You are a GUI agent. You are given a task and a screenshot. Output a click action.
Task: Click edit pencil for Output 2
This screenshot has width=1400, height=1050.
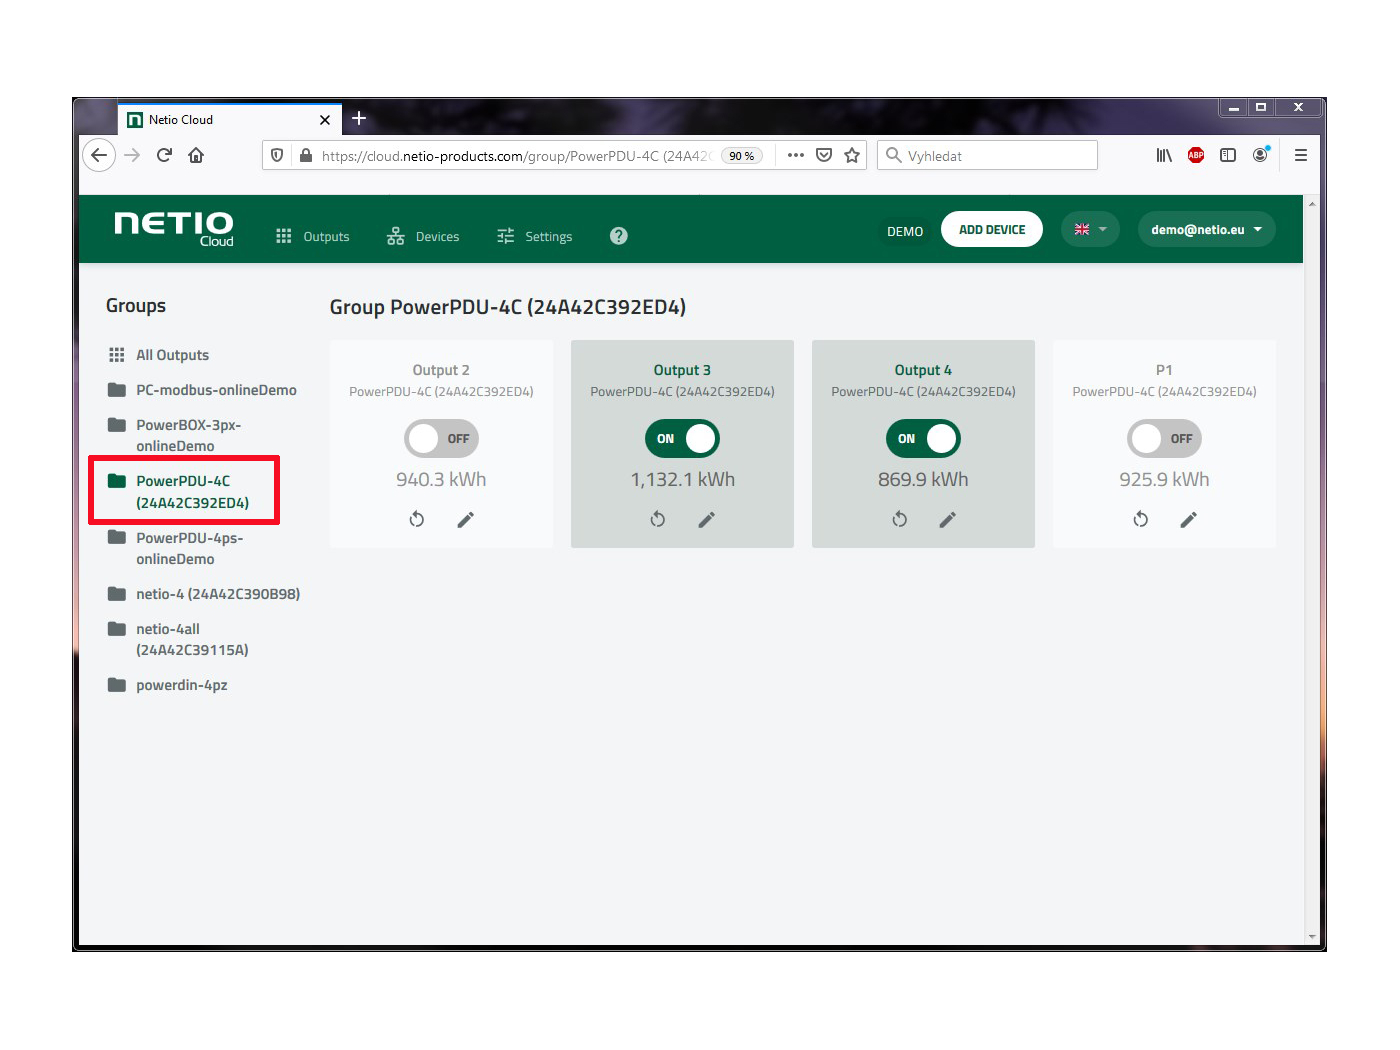466,519
